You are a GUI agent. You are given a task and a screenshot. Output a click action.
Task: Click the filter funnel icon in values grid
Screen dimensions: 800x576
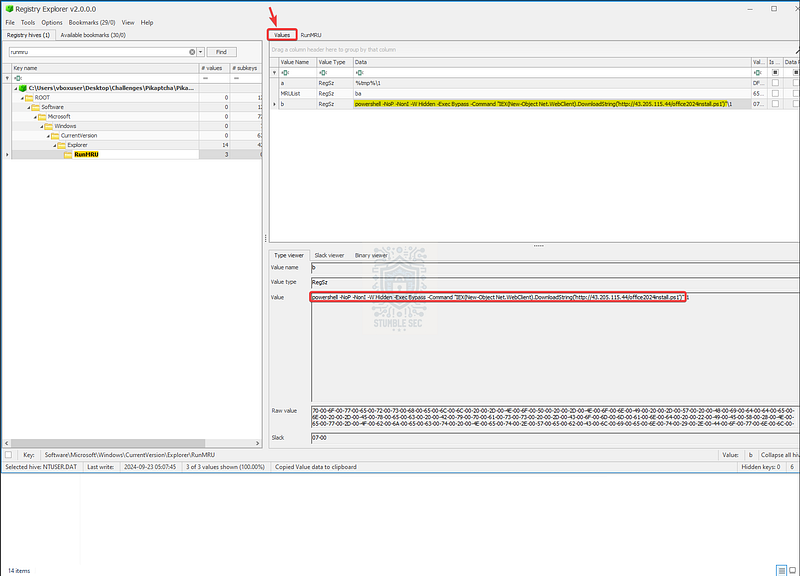274,72
